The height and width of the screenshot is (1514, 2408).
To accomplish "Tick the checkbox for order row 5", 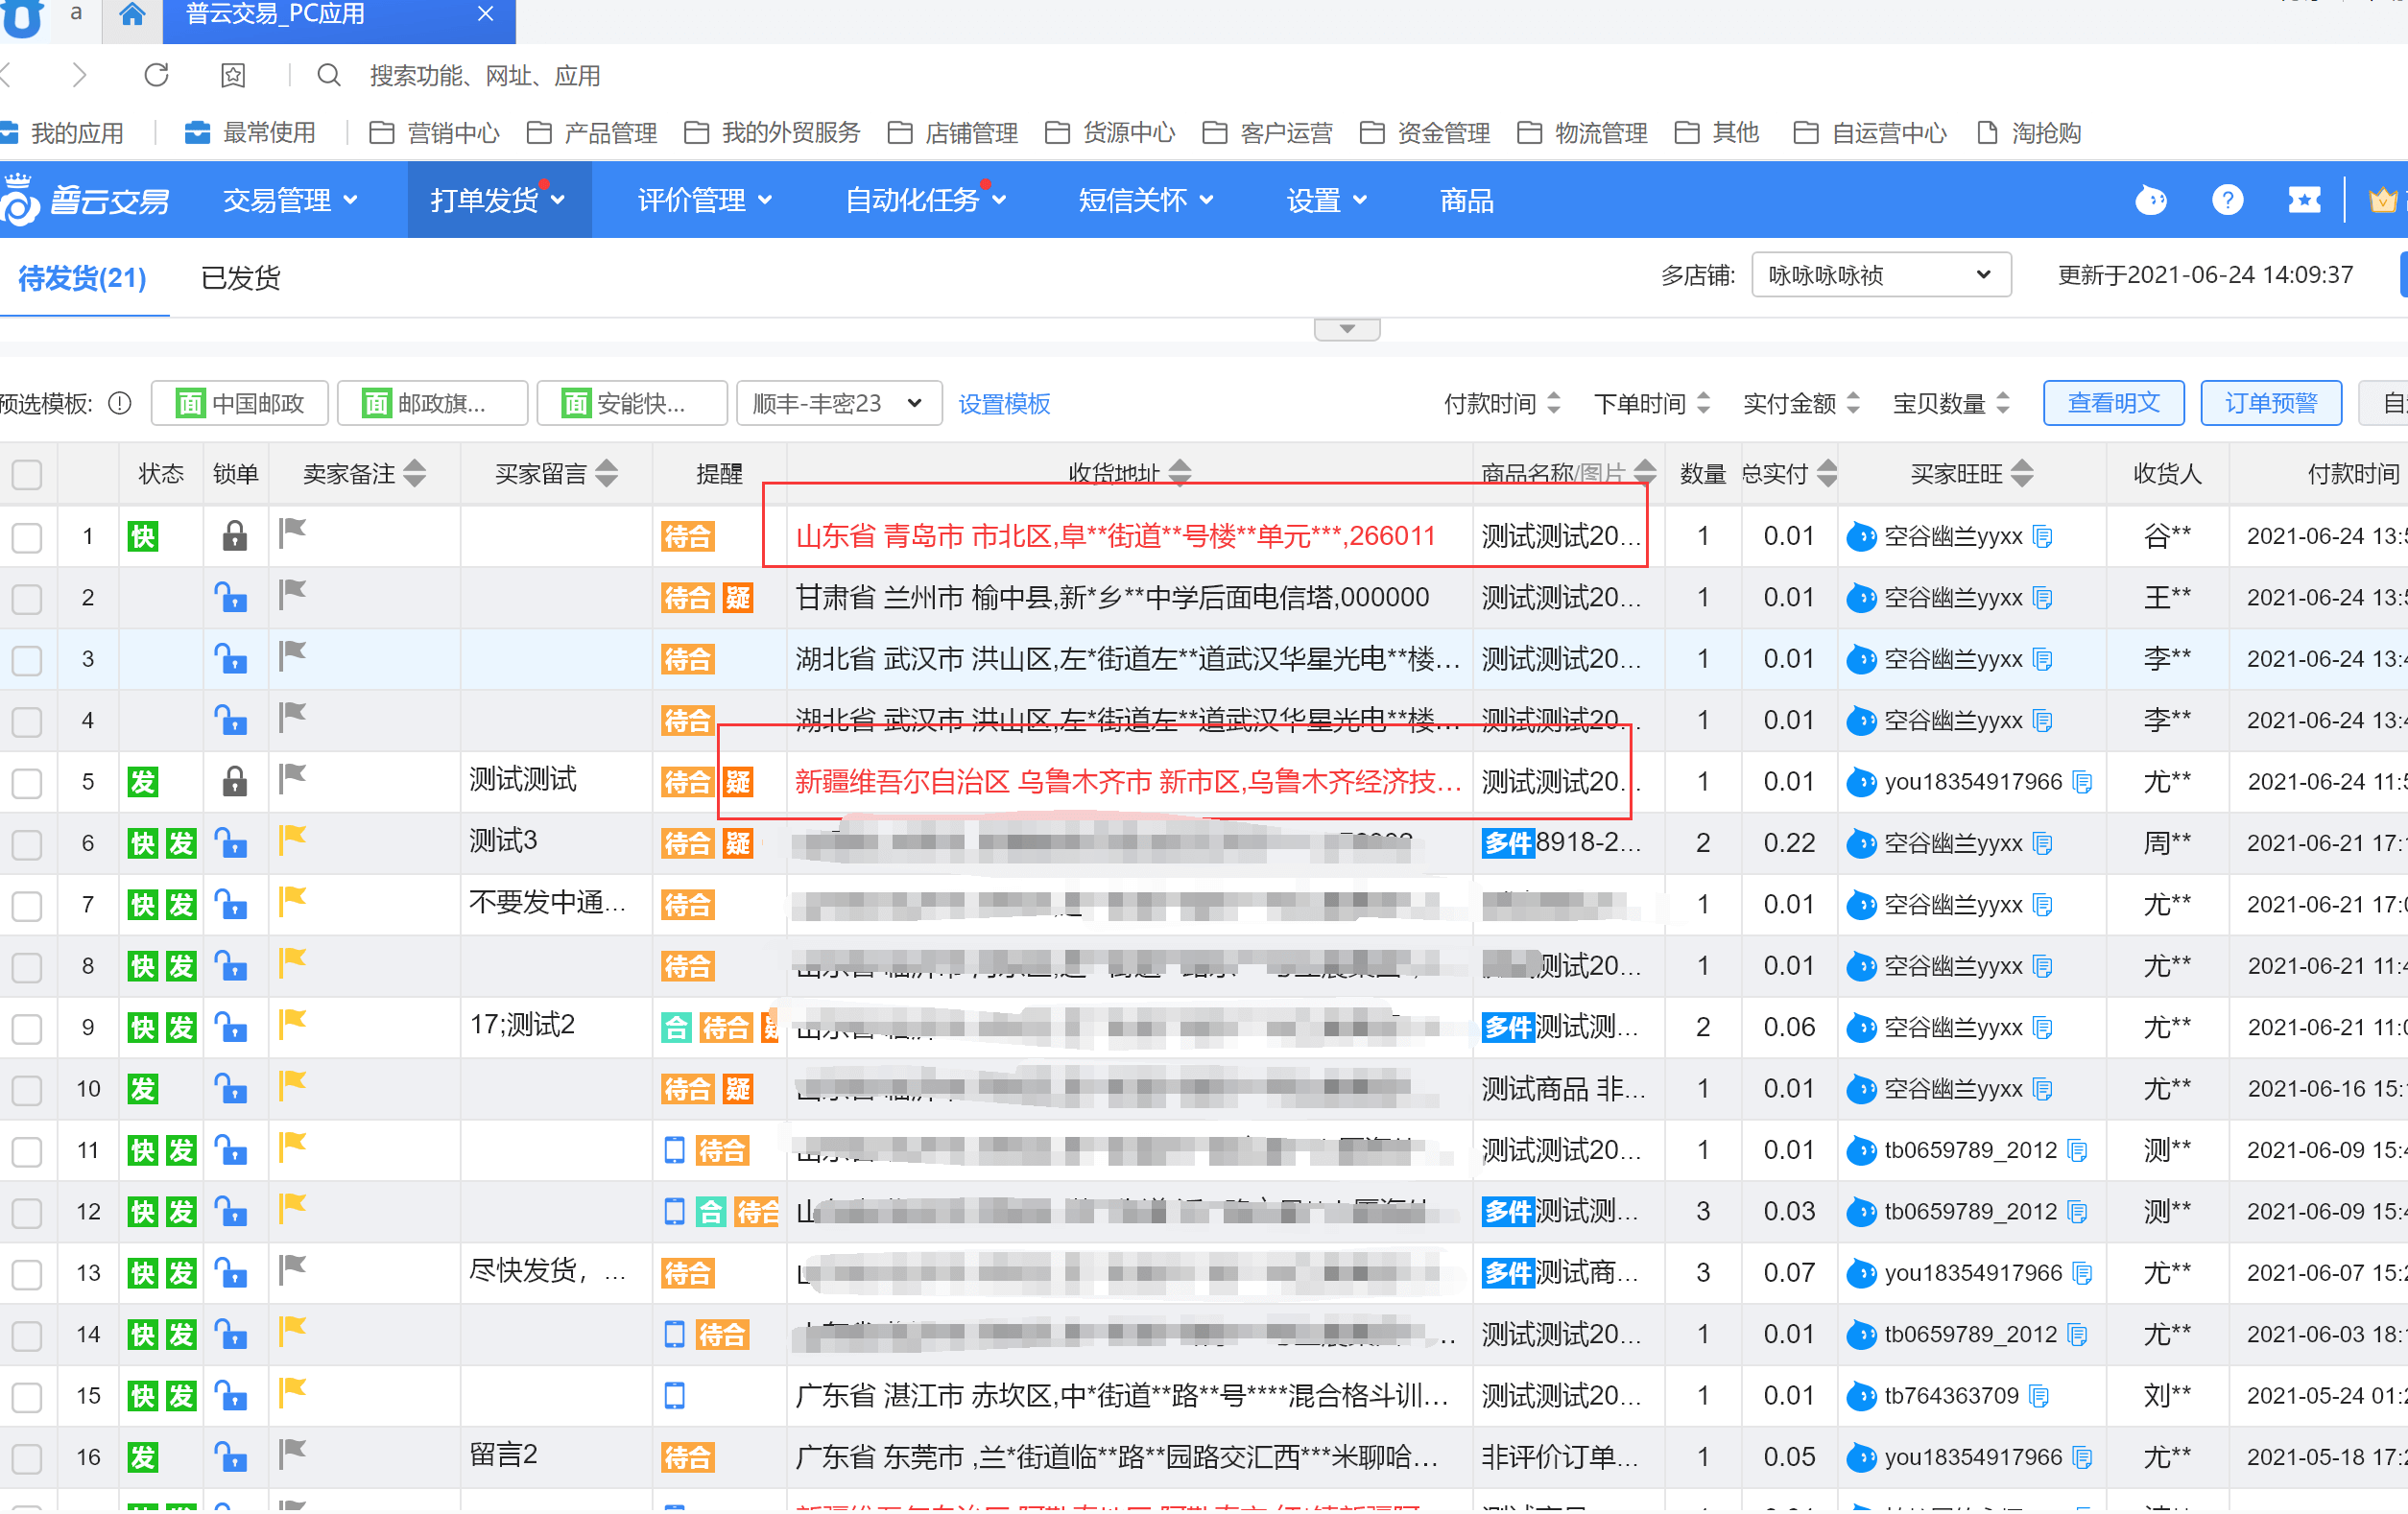I will click(27, 782).
